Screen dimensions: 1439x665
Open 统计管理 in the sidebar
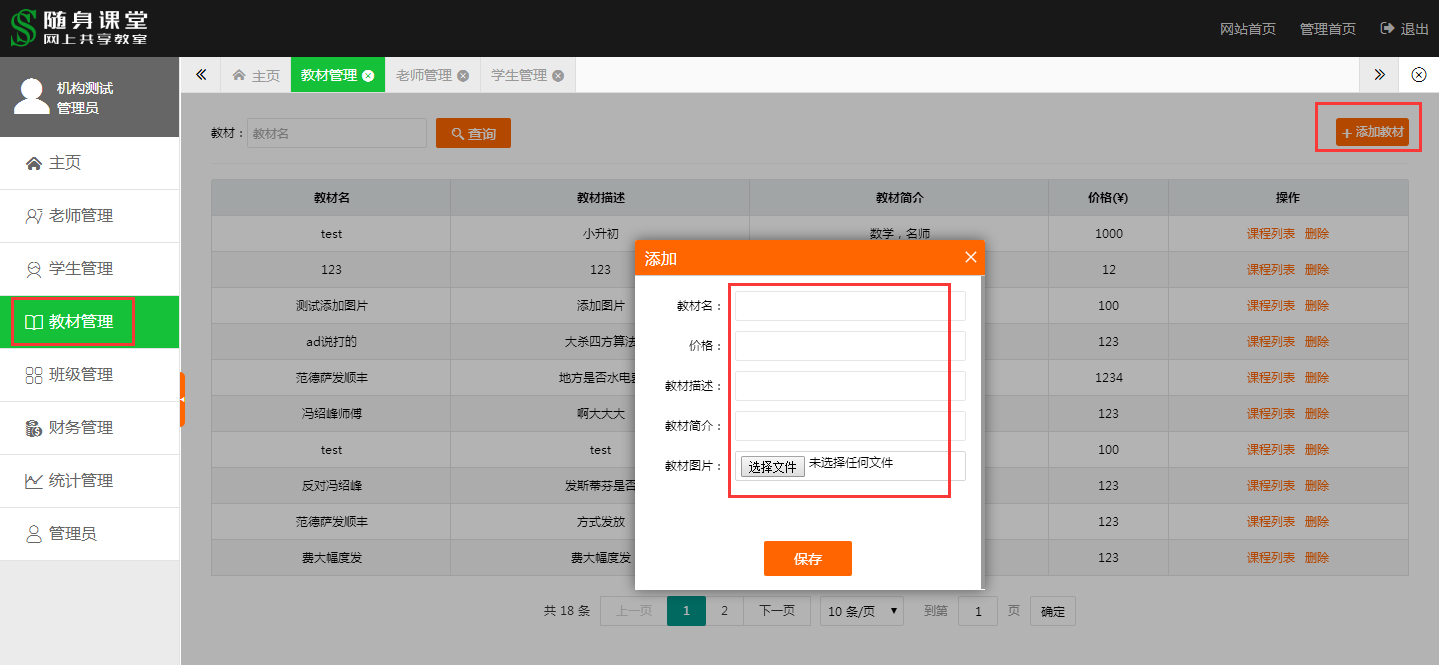coord(81,481)
